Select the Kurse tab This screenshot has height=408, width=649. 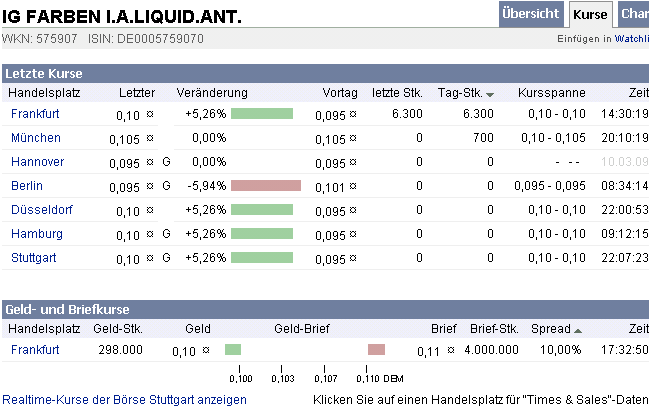[x=591, y=14]
